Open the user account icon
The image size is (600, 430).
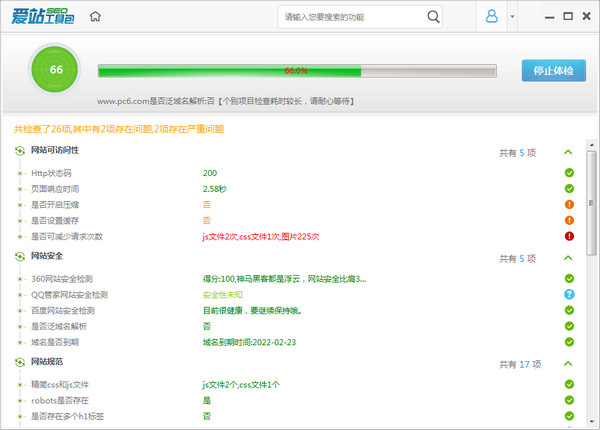pos(491,16)
